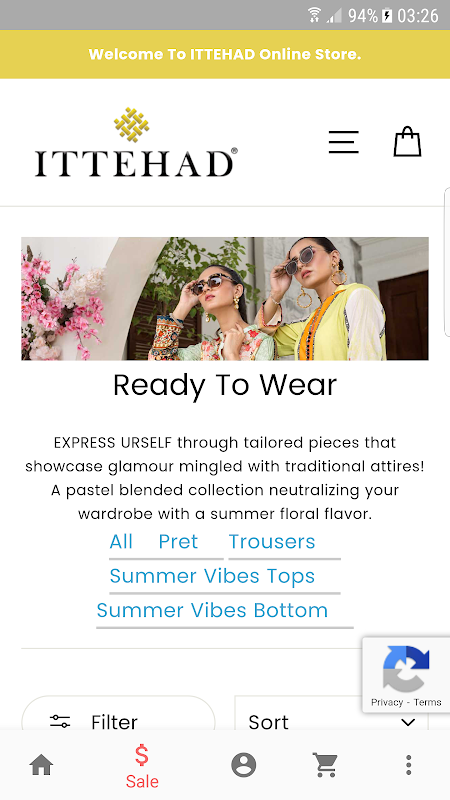Viewport: 450px width, 800px height.
Task: Open the shopping bag icon
Action: click(x=407, y=141)
